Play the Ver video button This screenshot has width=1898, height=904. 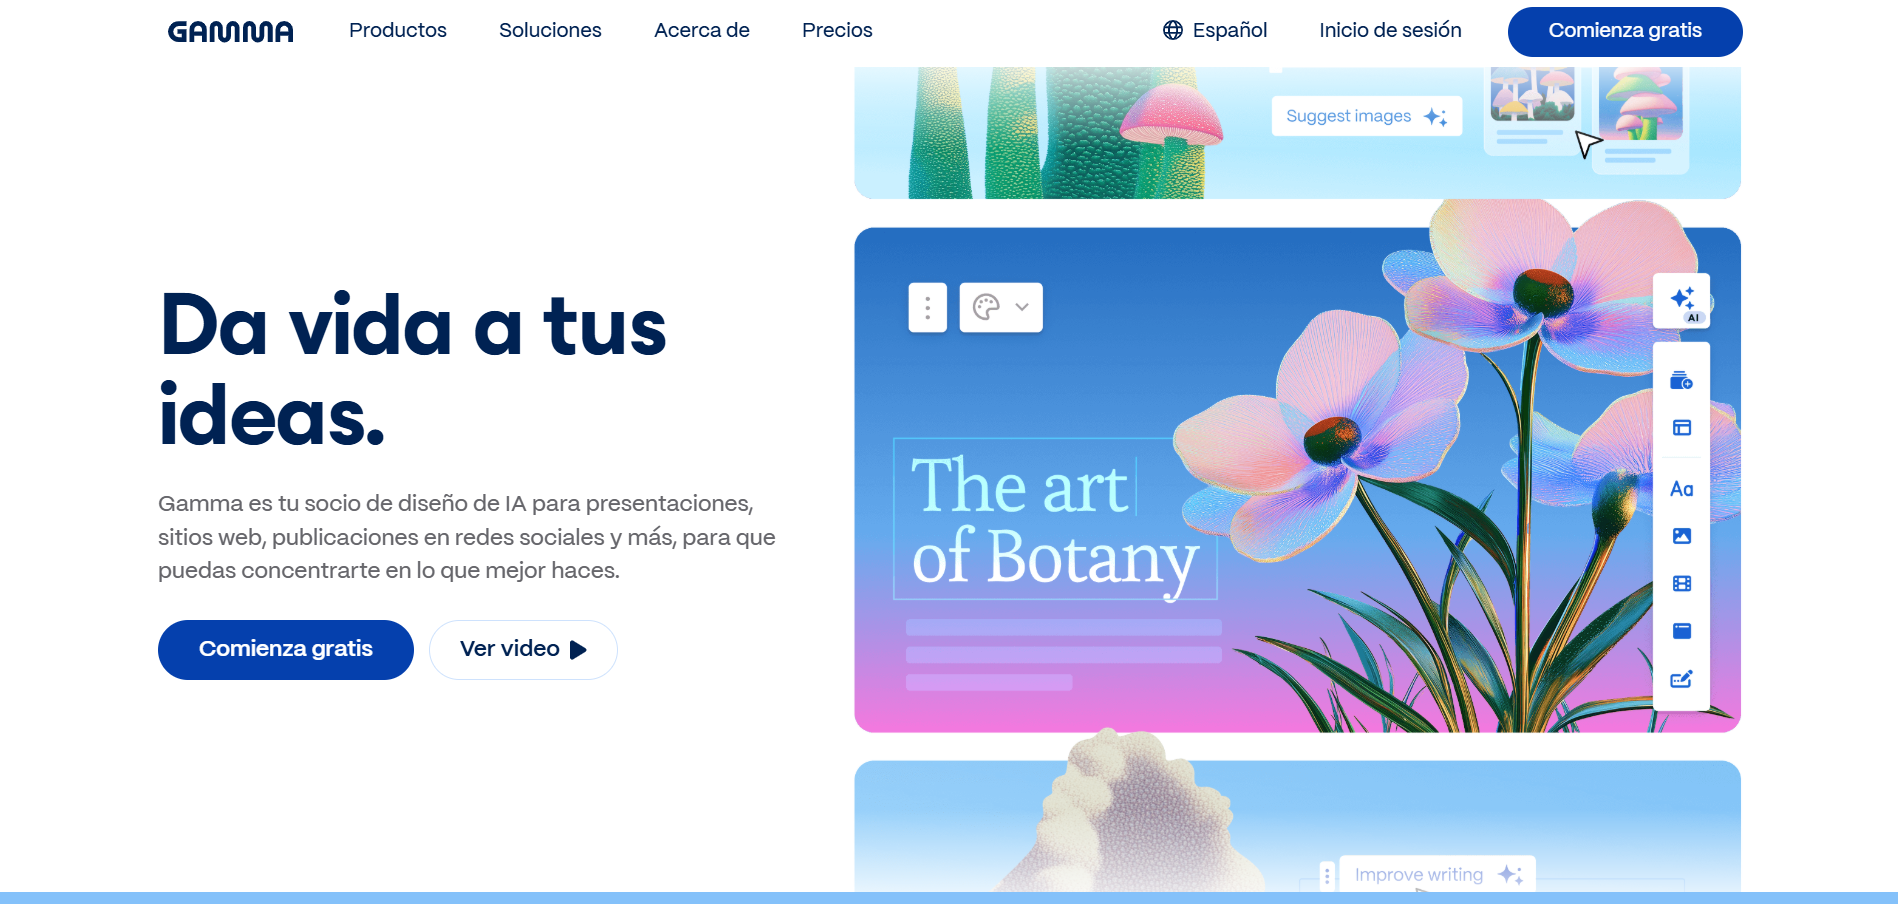point(523,650)
